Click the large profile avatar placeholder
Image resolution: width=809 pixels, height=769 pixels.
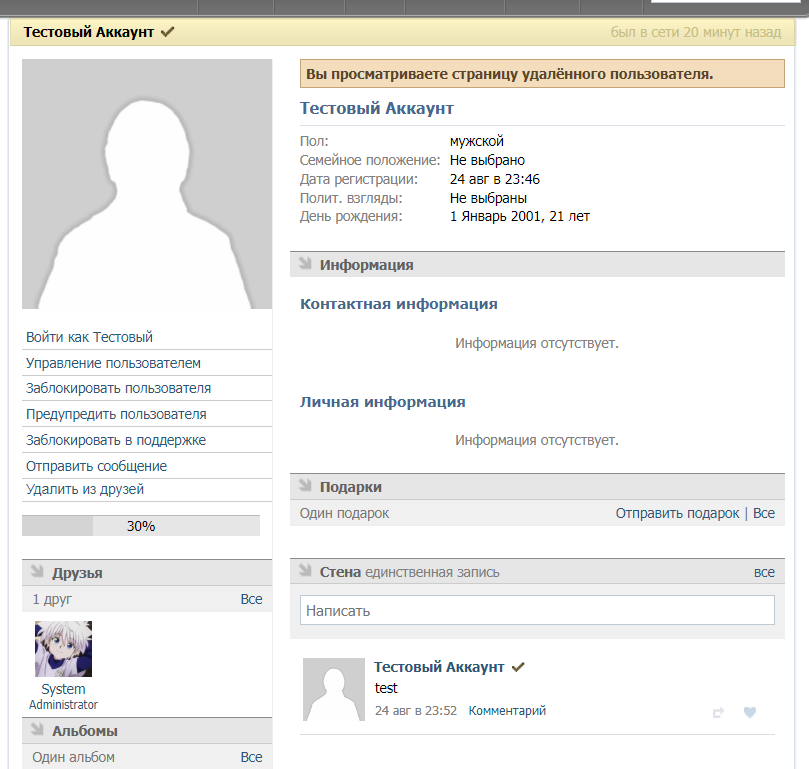(x=147, y=184)
